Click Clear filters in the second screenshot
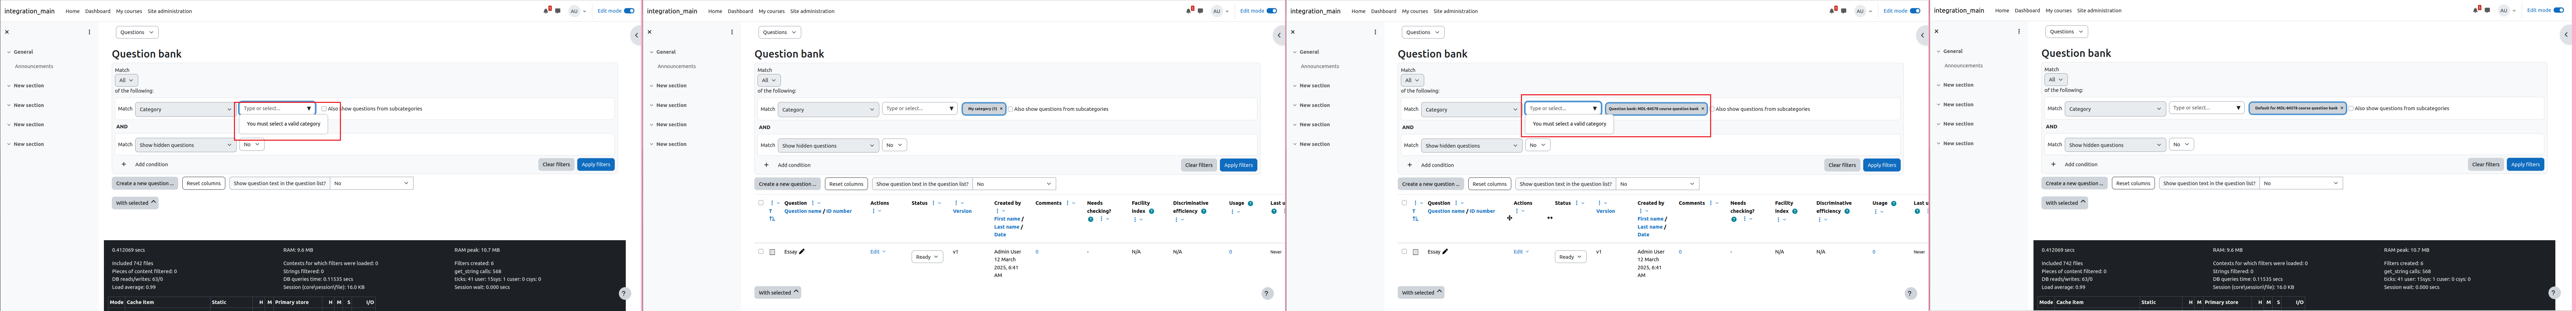 [1199, 165]
